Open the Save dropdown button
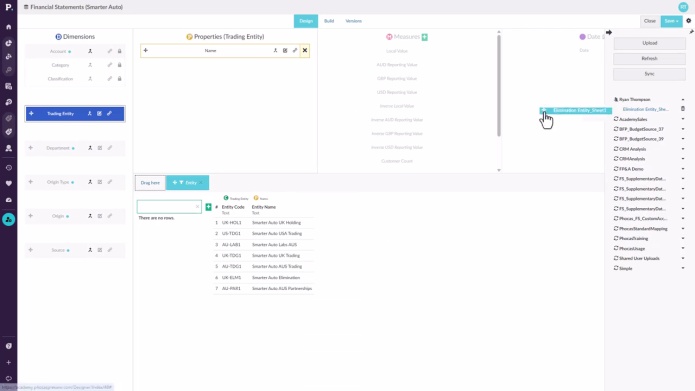The height and width of the screenshot is (391, 695). (x=672, y=21)
